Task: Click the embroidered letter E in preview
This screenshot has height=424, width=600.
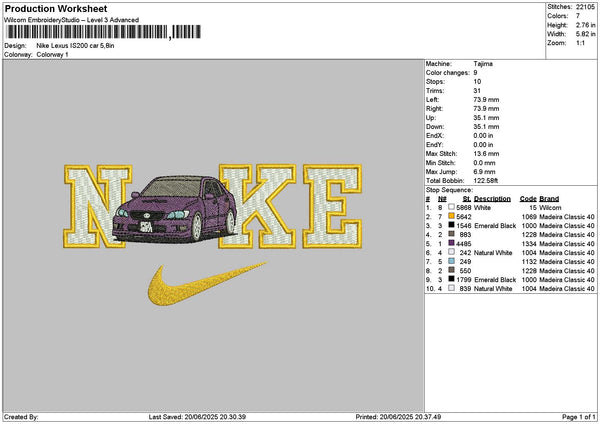Action: click(x=332, y=207)
